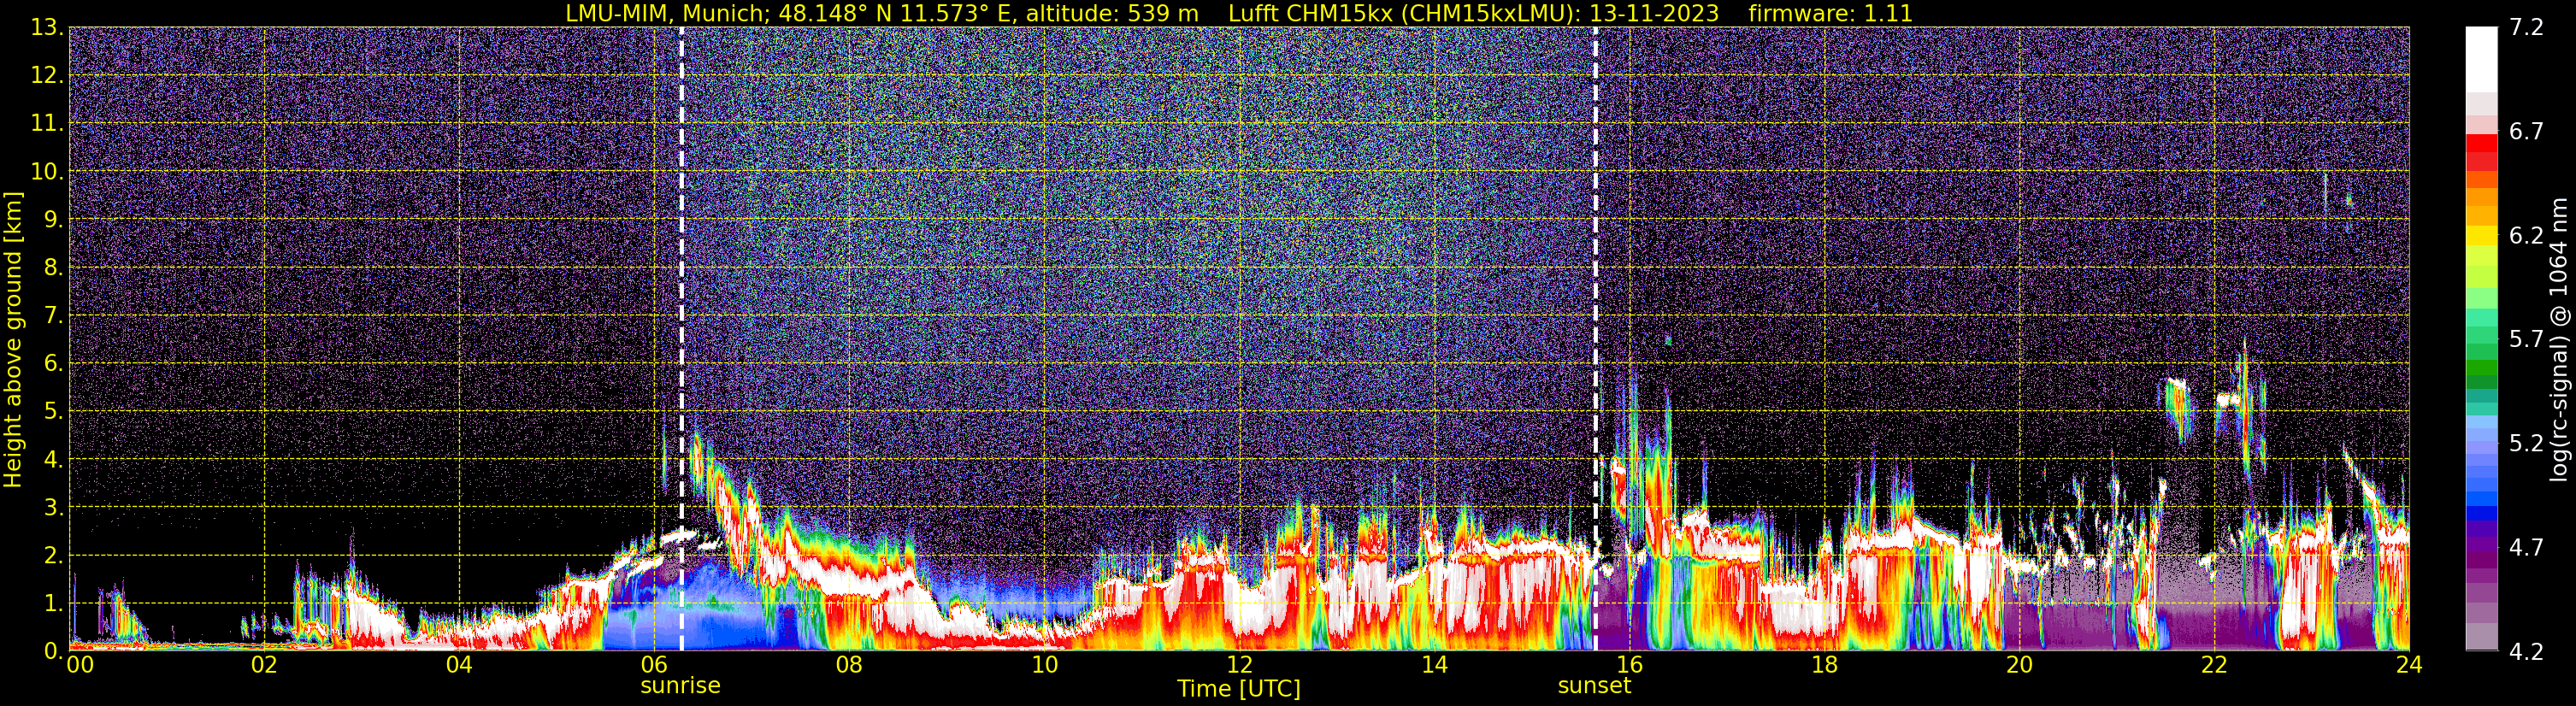Click the 'Time [UTC]' axis label
Screen dimensions: 2576x706
click(1239, 688)
